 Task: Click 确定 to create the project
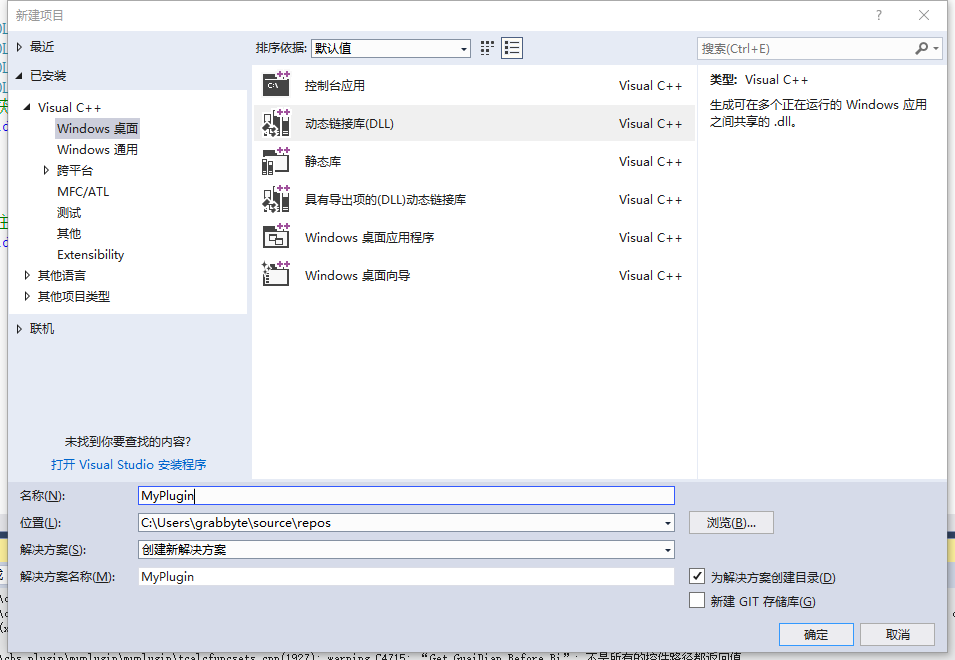pyautogui.click(x=816, y=634)
